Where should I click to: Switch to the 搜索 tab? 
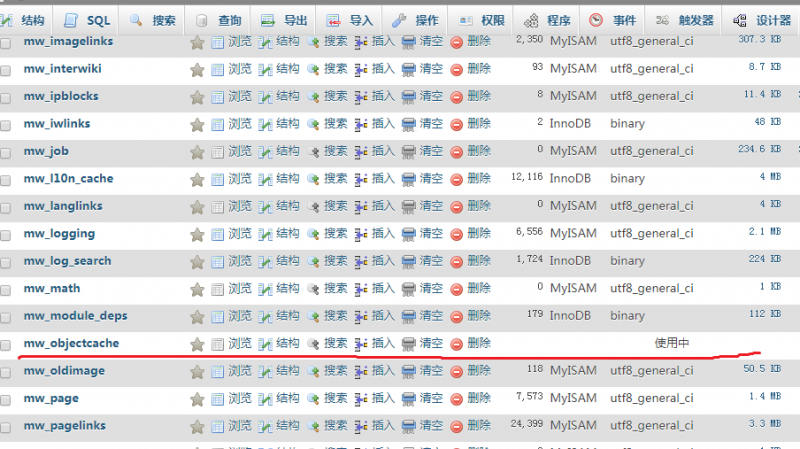(153, 20)
